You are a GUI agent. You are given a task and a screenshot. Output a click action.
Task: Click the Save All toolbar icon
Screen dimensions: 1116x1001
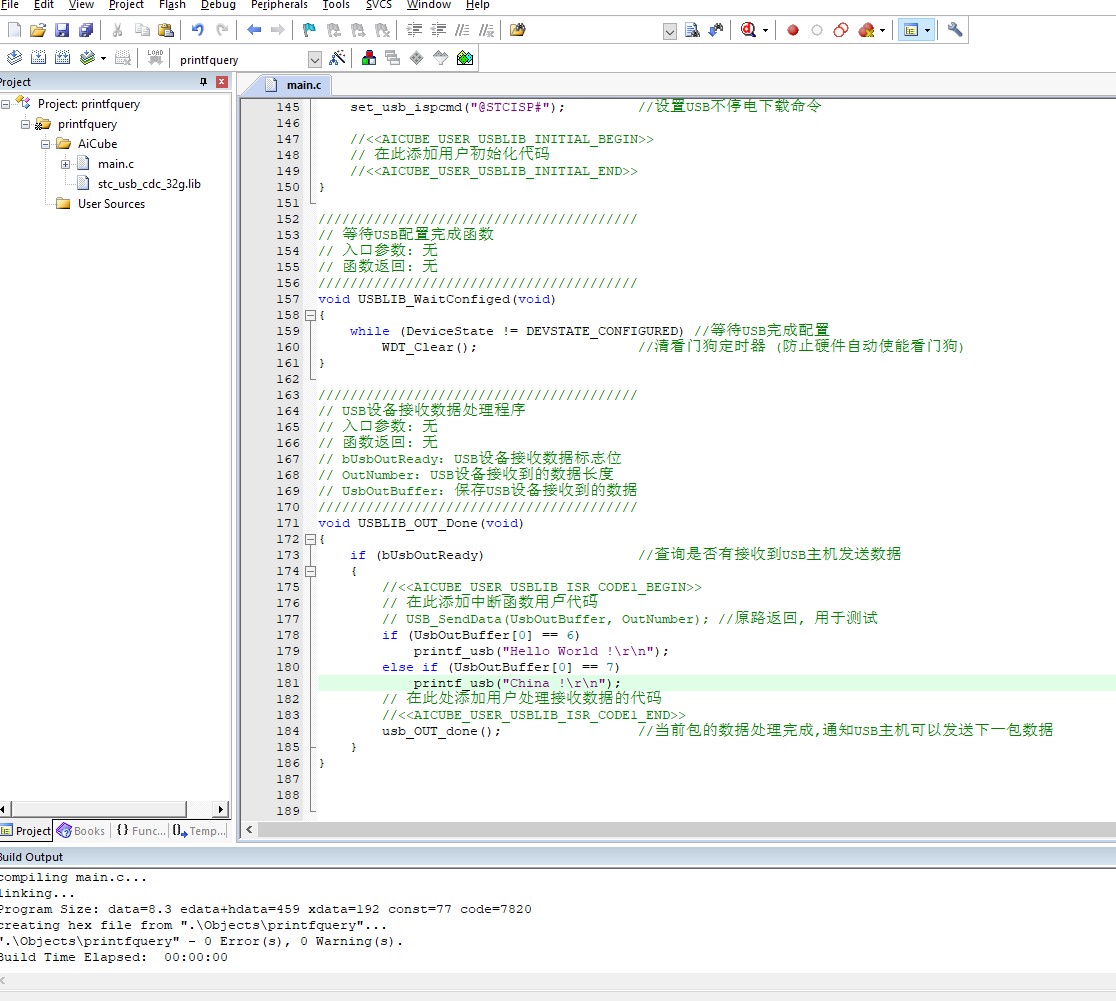point(86,30)
